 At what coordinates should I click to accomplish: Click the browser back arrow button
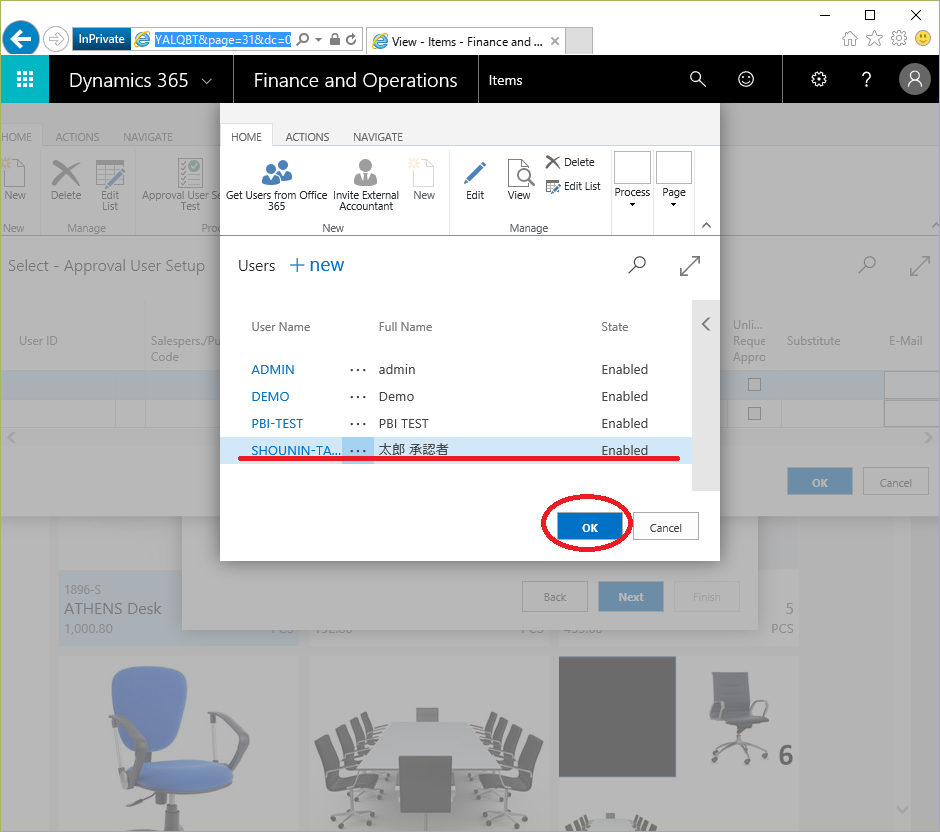click(21, 39)
